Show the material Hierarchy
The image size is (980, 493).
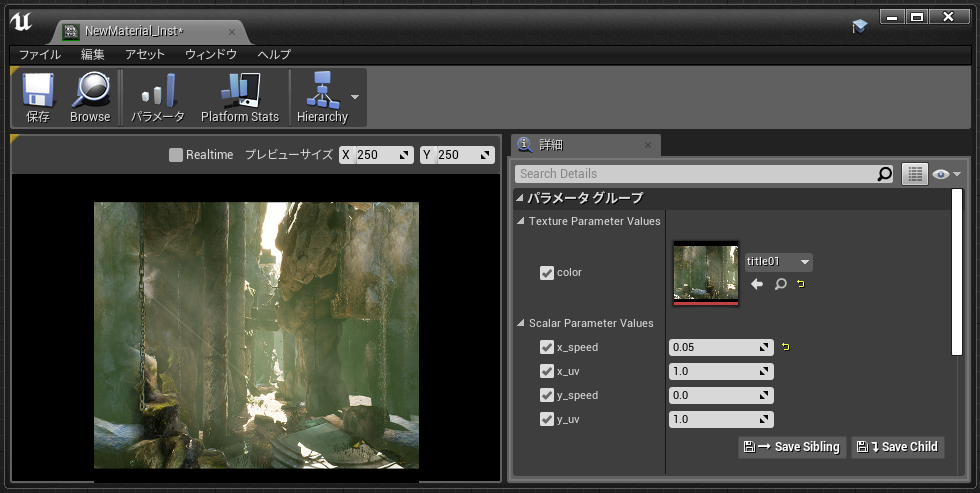pos(322,98)
